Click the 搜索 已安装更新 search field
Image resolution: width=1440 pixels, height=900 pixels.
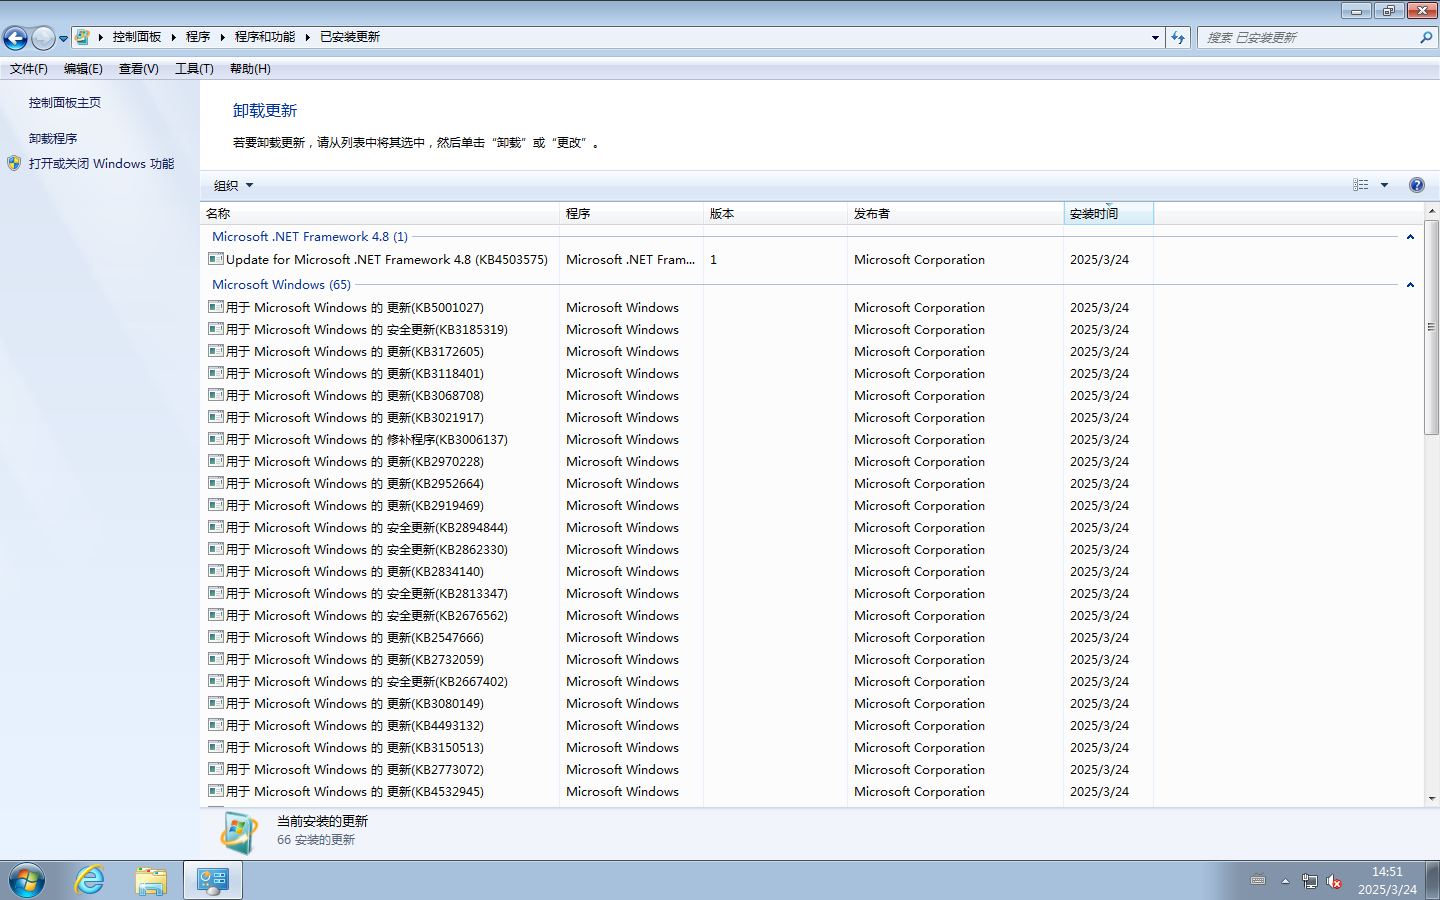[1308, 38]
